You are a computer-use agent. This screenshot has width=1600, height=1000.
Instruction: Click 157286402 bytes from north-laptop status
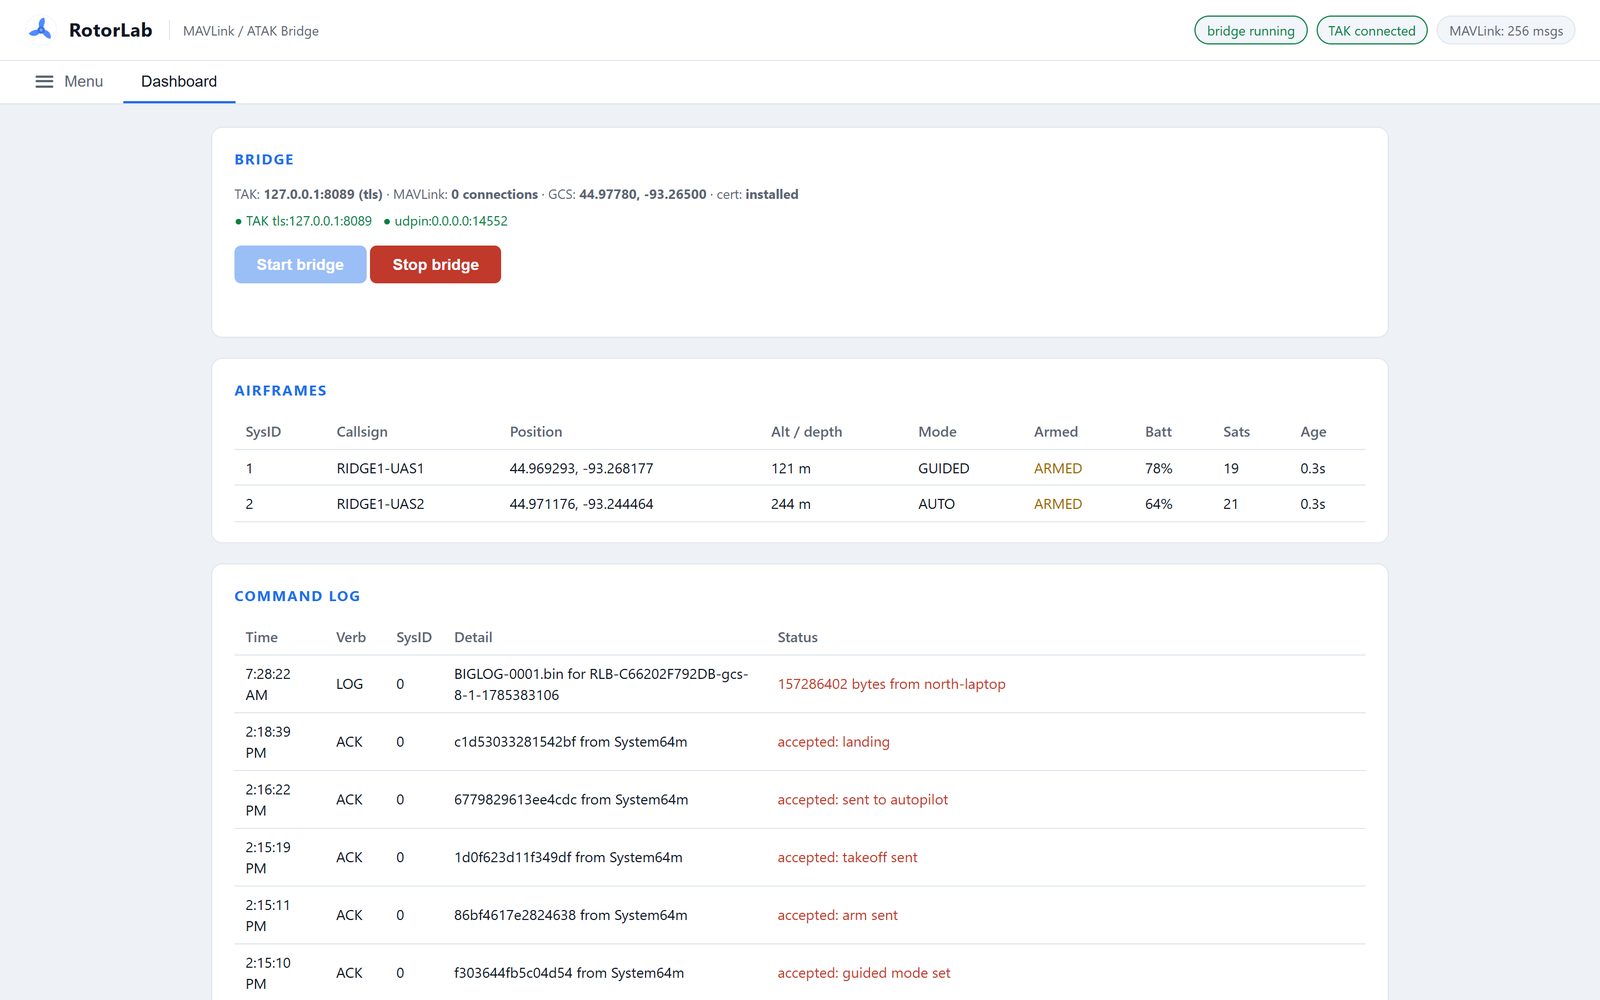pos(891,684)
